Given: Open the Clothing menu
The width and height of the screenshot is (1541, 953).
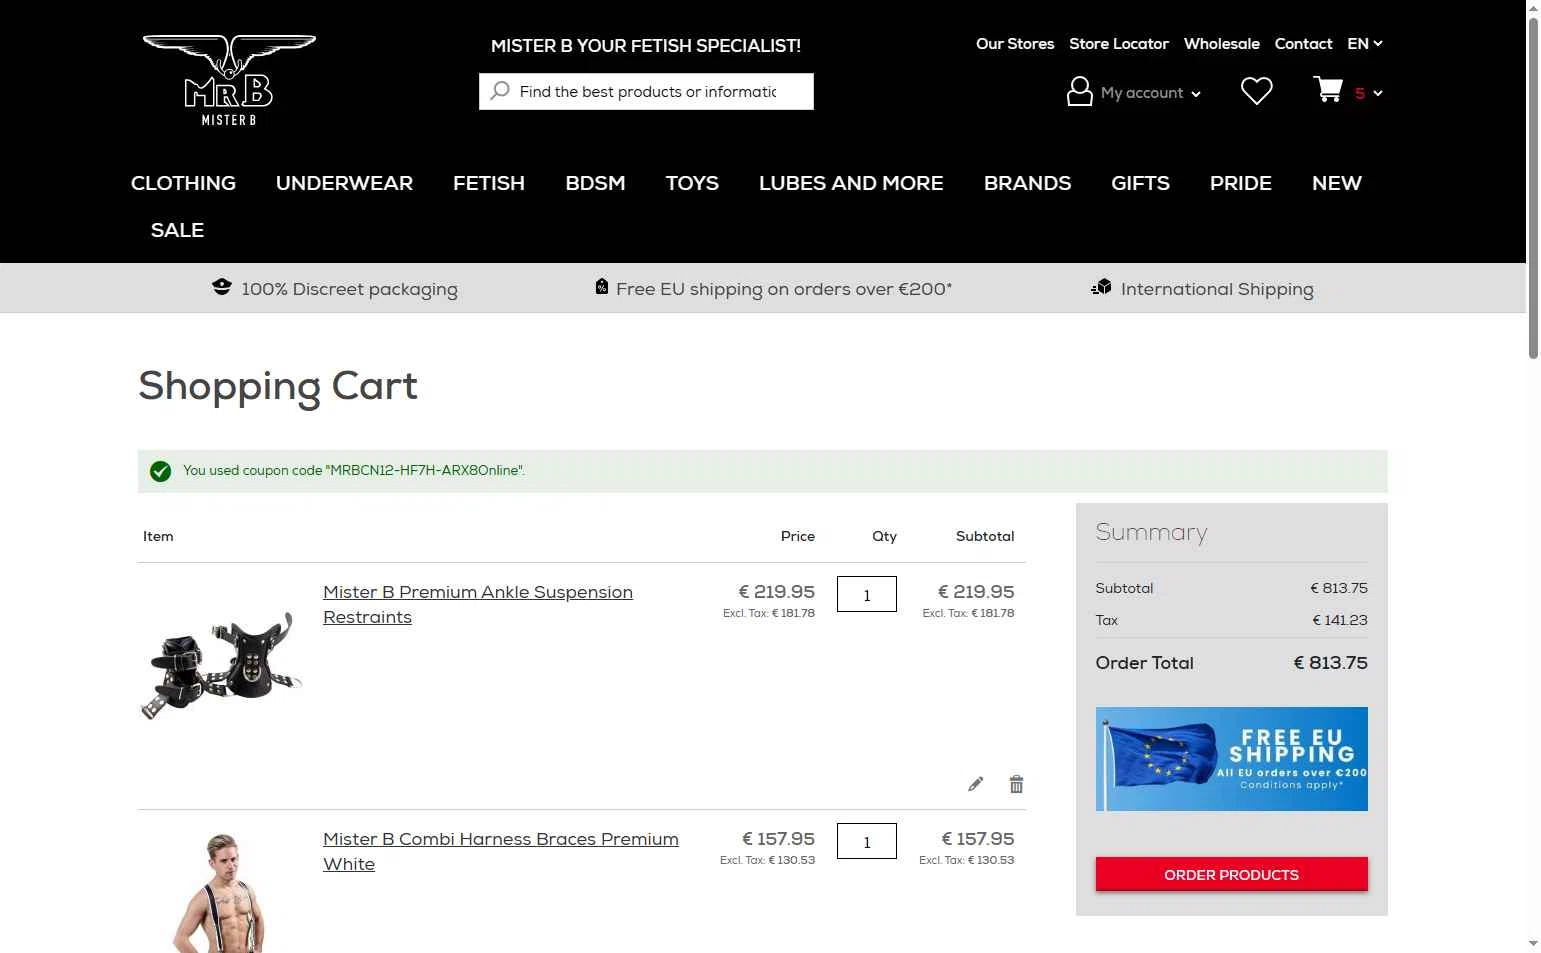Looking at the screenshot, I should [x=183, y=183].
